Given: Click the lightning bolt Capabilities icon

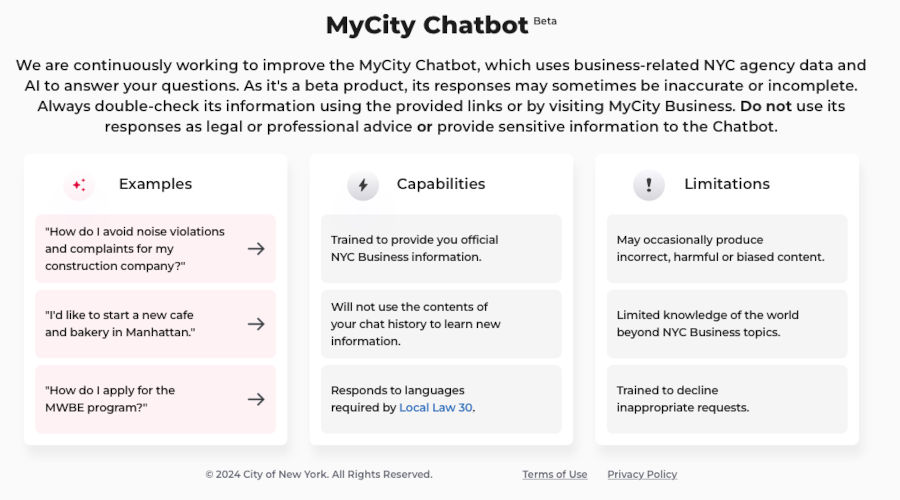Looking at the screenshot, I should (363, 185).
